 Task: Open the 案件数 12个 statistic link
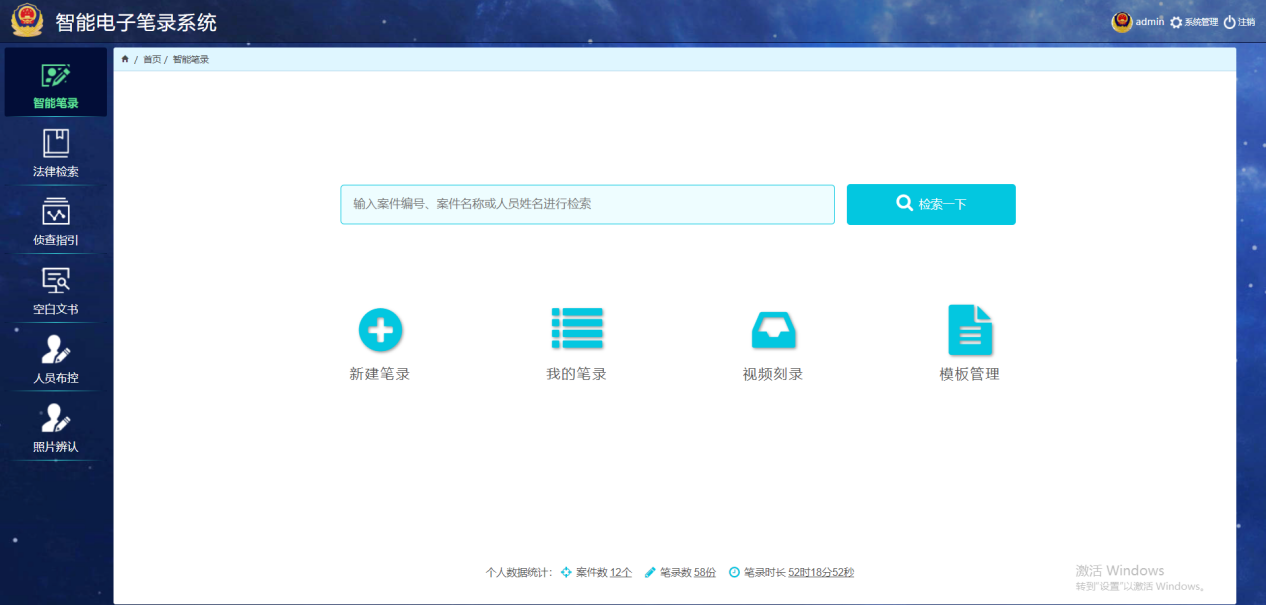pyautogui.click(x=620, y=573)
